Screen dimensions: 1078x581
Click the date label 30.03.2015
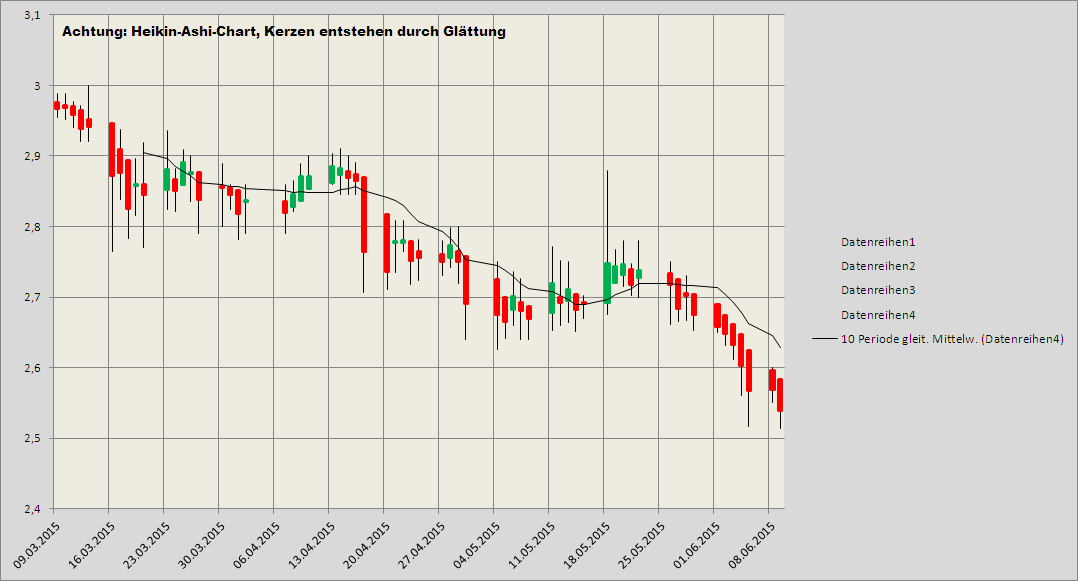pyautogui.click(x=202, y=545)
